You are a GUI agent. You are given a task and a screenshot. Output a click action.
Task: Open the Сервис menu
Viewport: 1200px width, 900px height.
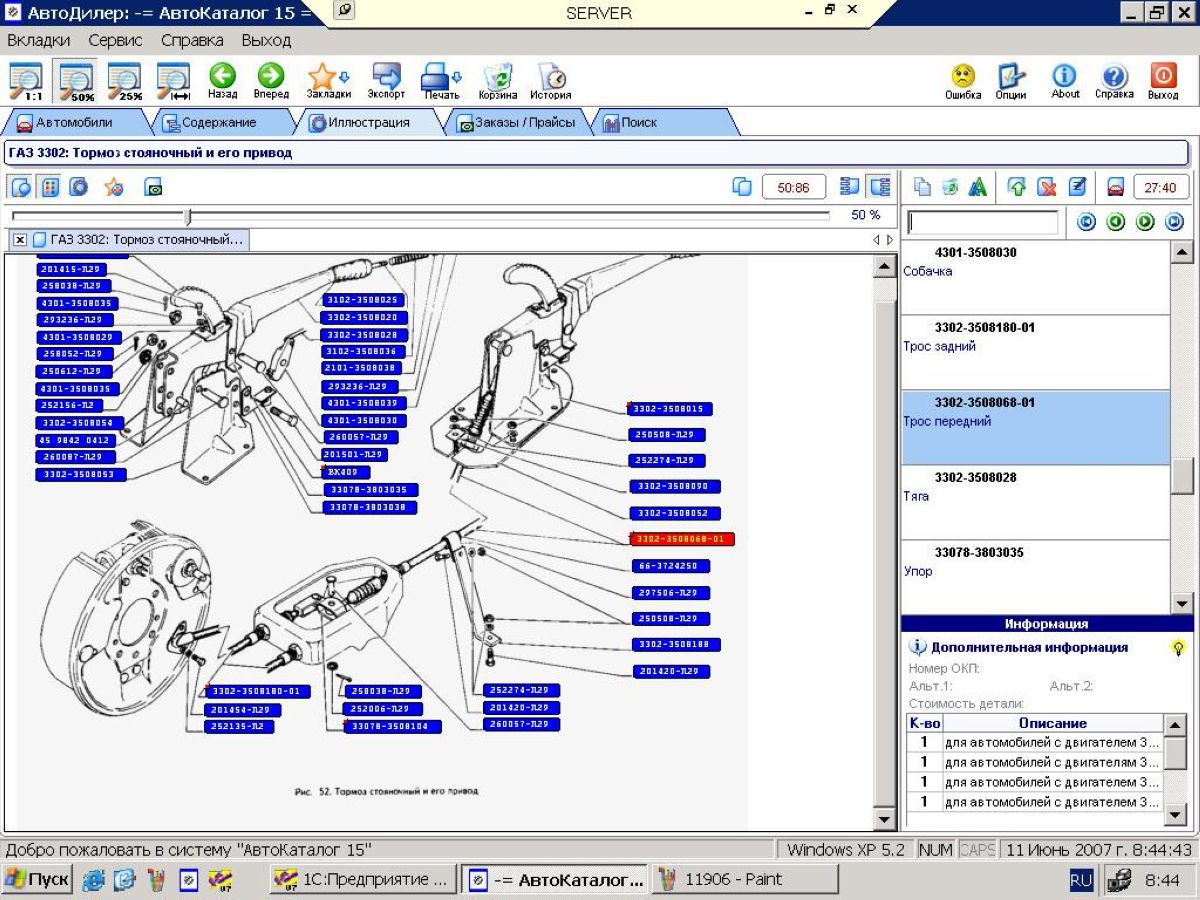115,41
